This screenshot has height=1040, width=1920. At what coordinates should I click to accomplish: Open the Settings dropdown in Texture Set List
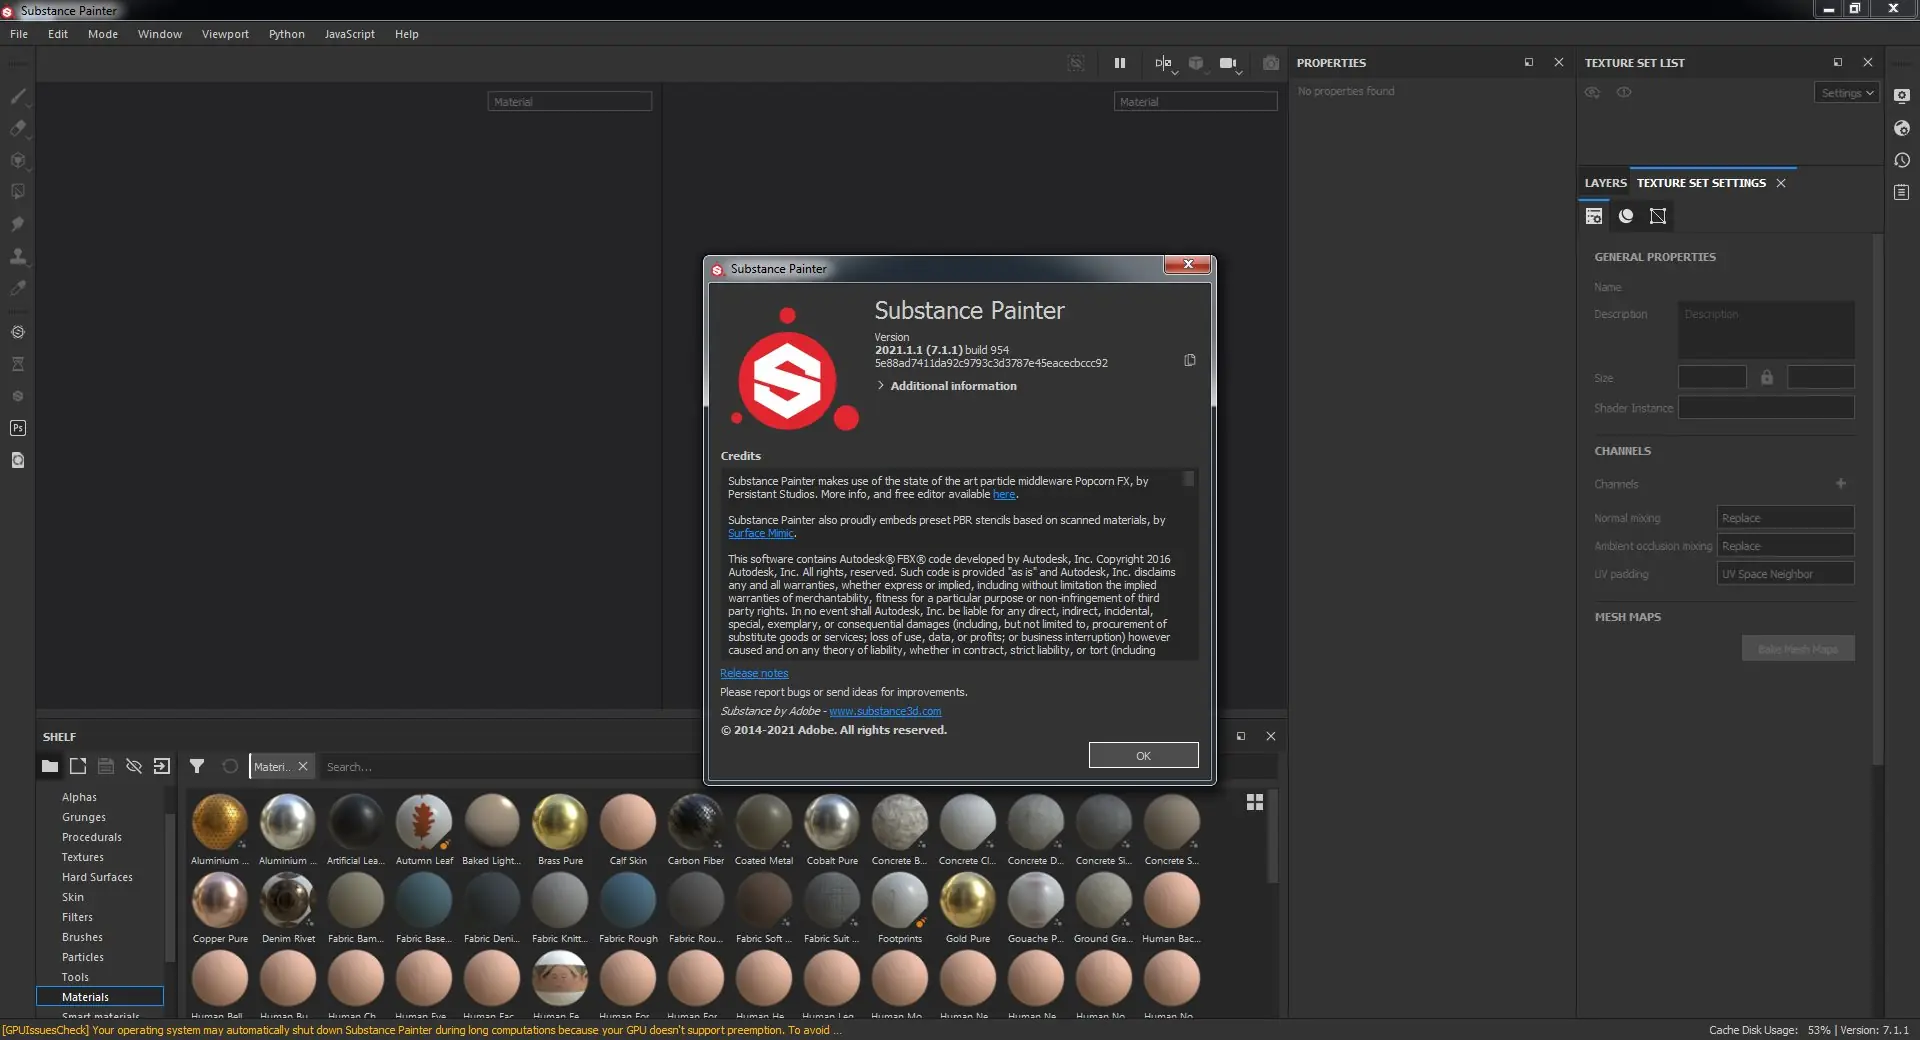[x=1846, y=93]
